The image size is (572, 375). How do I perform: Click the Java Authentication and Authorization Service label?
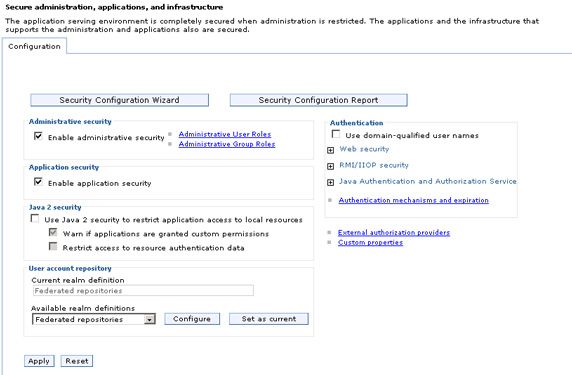(x=428, y=181)
